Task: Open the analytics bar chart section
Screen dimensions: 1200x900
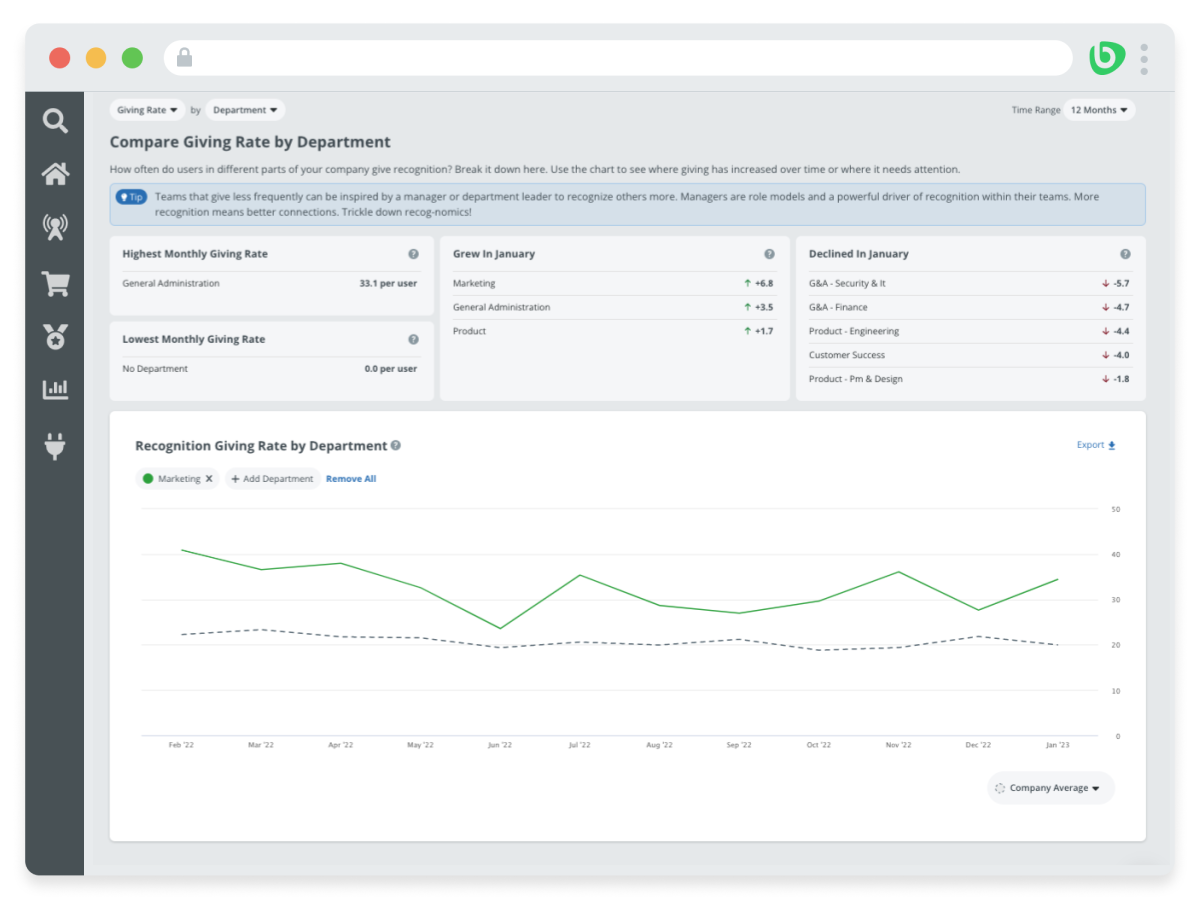Action: click(55, 389)
